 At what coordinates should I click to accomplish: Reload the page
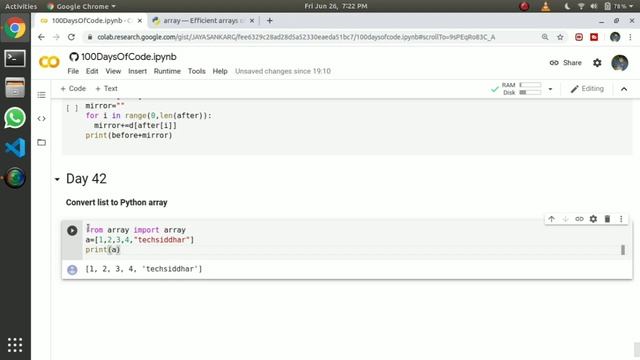pyautogui.click(x=71, y=37)
